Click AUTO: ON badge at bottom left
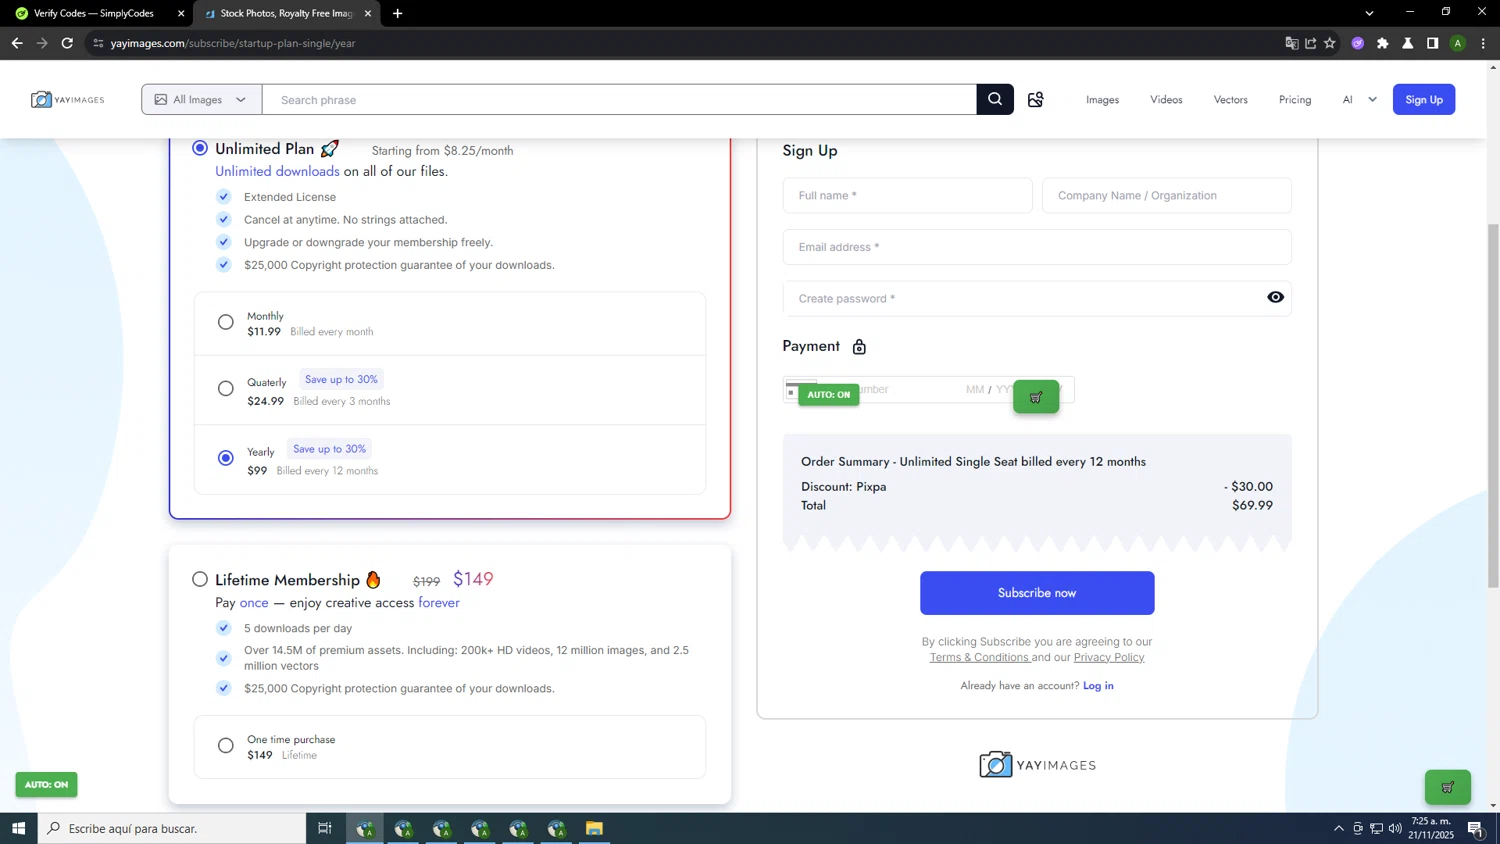 point(46,784)
